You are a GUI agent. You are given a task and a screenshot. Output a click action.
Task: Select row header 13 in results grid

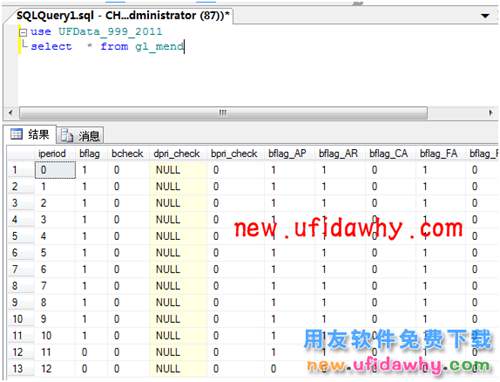21,369
